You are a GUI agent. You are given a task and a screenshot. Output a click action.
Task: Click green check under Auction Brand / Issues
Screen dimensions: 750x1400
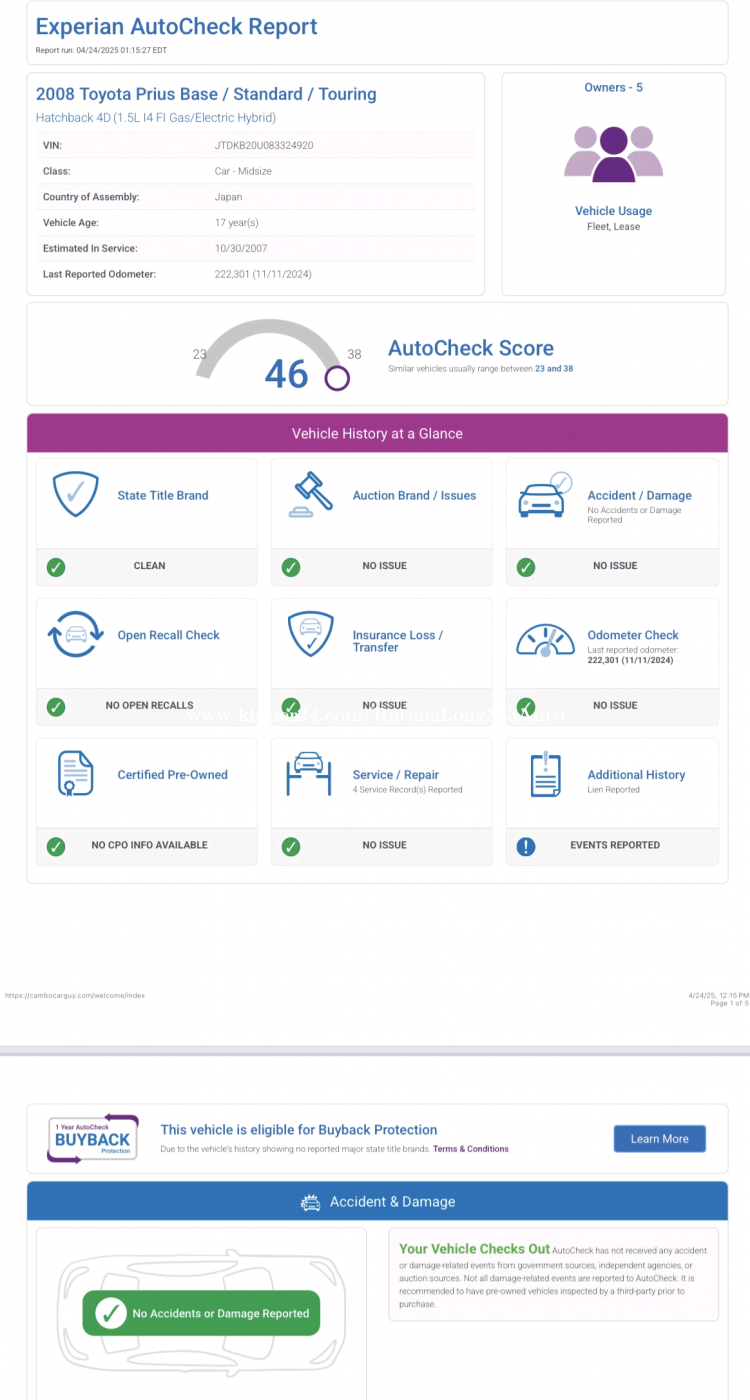[x=291, y=567]
